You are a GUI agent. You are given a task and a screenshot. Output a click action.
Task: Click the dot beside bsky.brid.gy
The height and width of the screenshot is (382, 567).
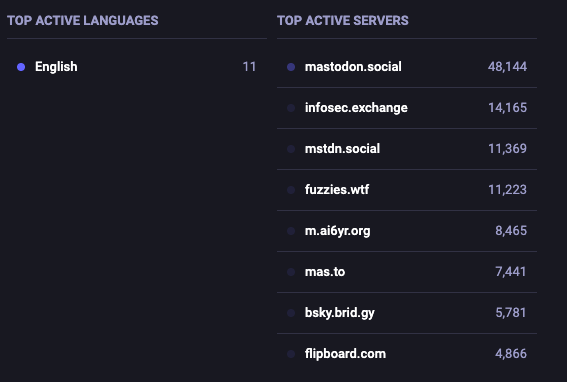[x=291, y=313]
